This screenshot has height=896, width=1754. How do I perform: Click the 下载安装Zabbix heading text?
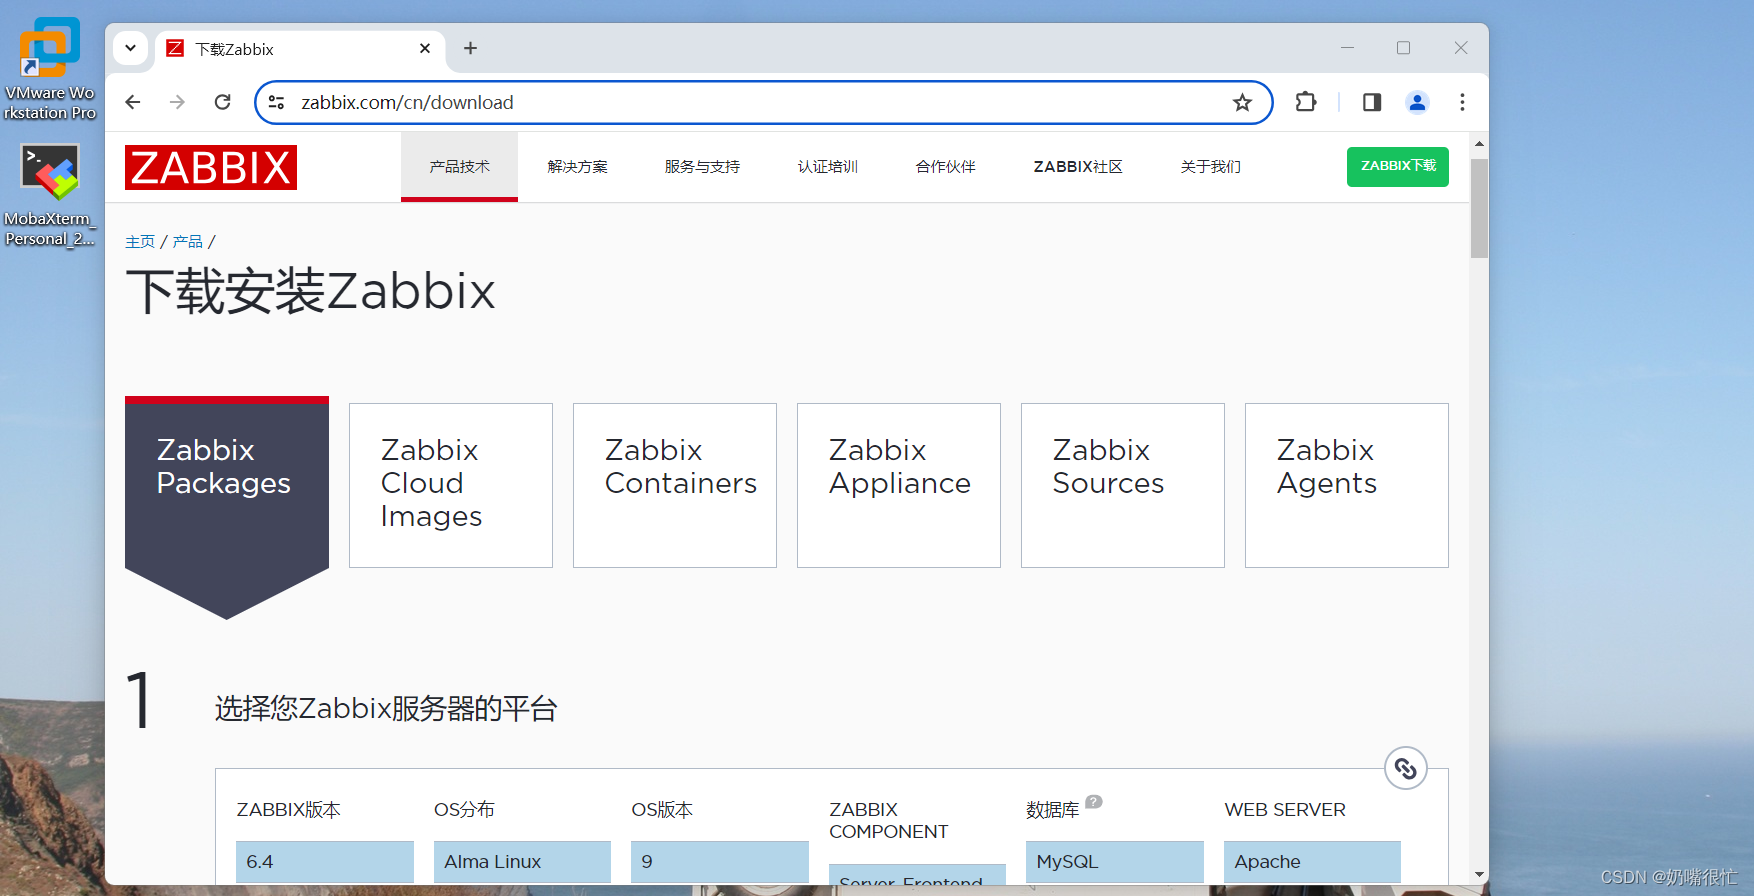[x=311, y=292]
